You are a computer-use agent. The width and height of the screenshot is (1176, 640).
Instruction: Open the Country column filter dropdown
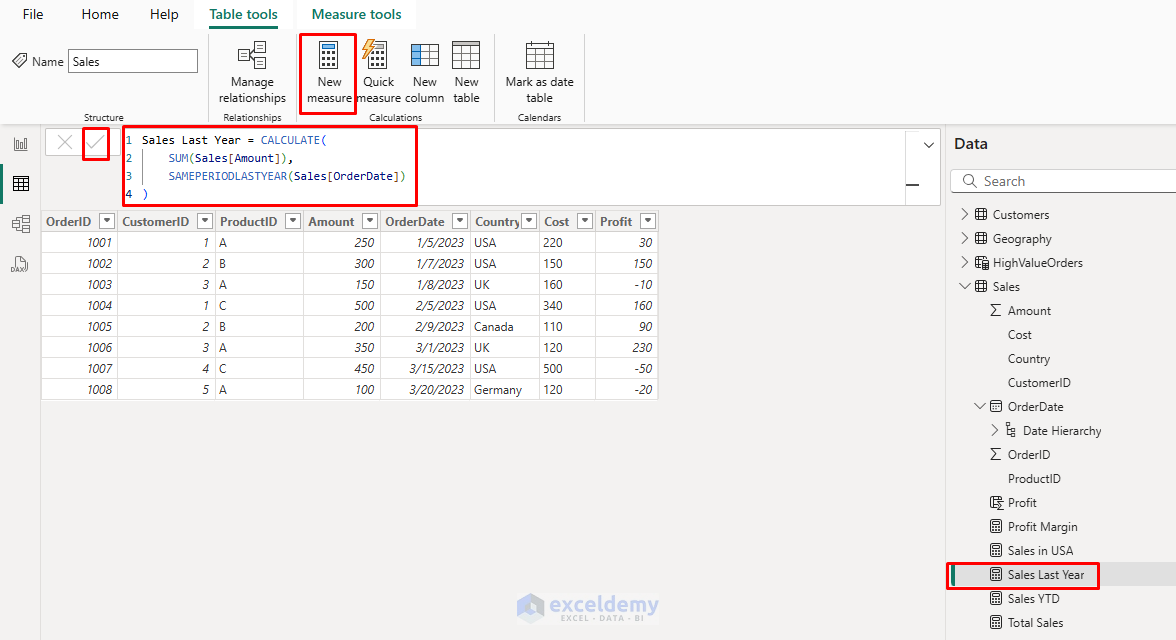(x=530, y=221)
